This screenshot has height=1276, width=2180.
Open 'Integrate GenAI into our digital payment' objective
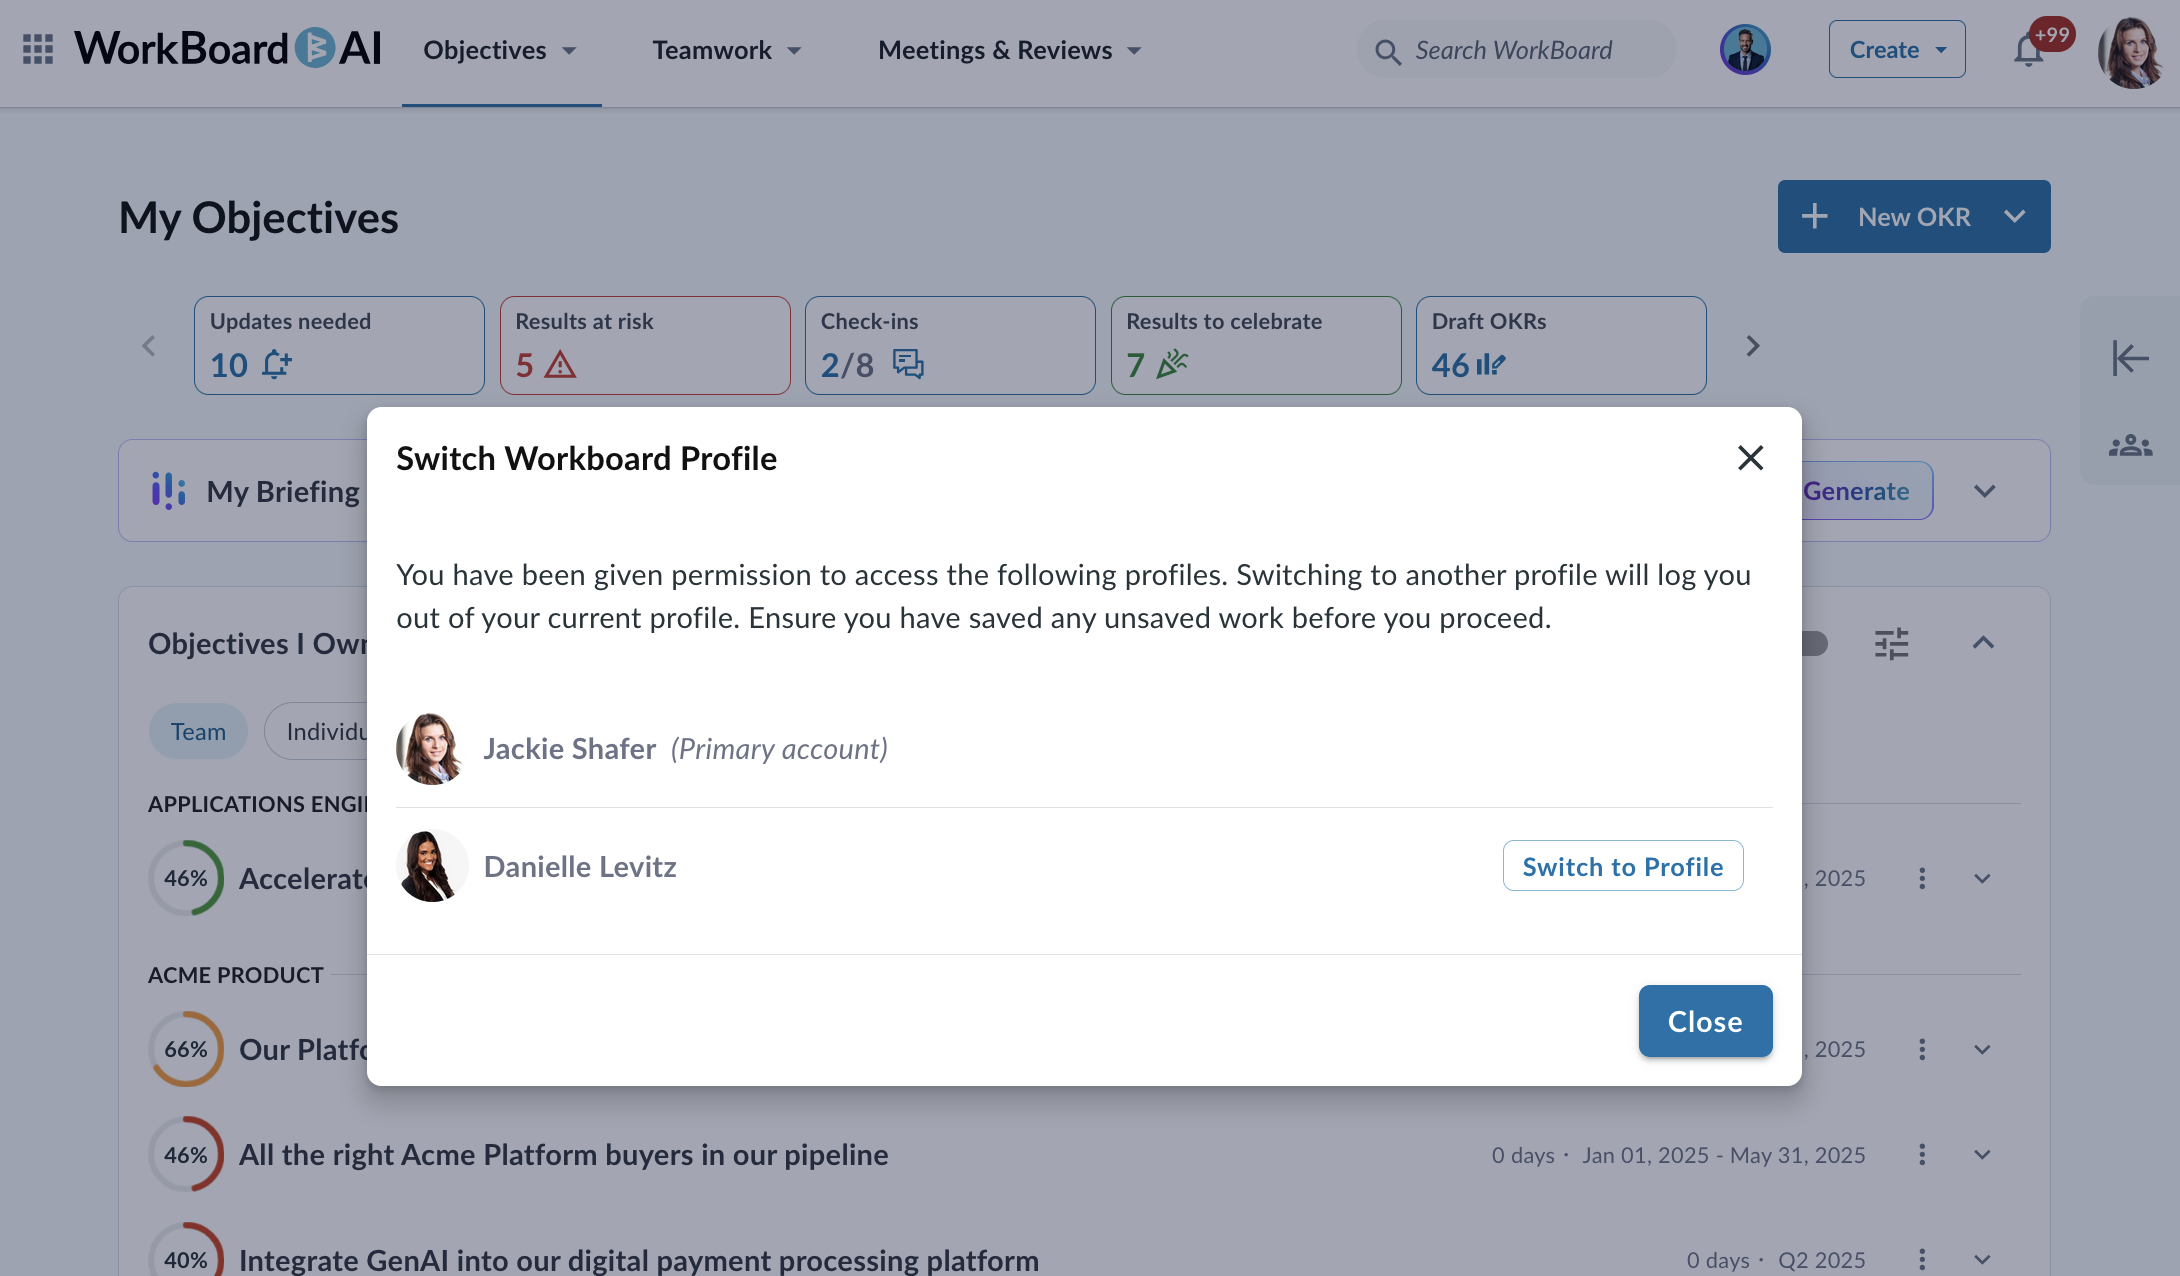coord(639,1260)
